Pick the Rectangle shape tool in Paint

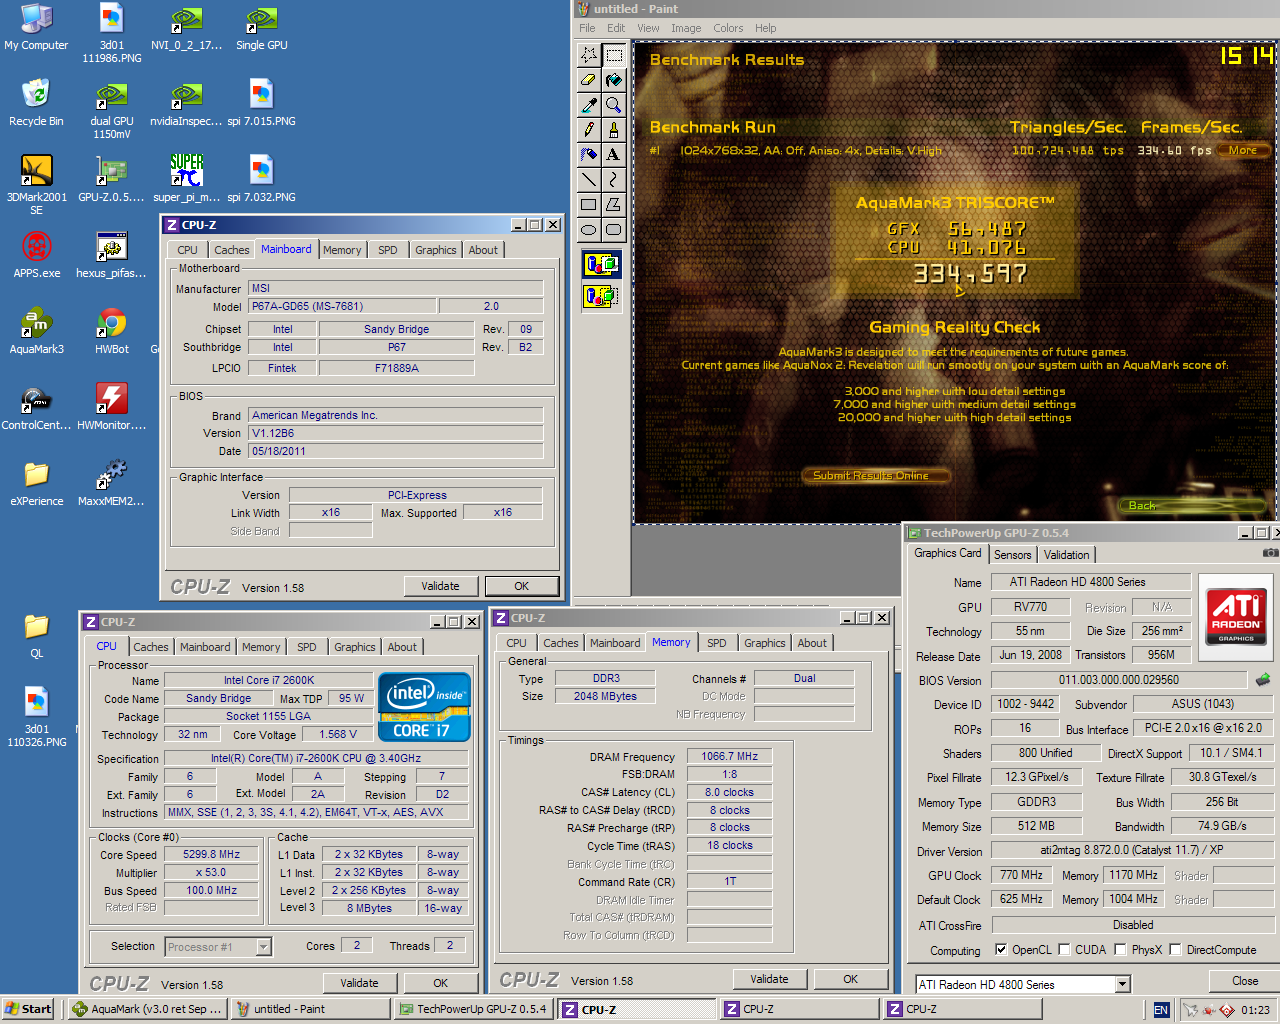pyautogui.click(x=589, y=205)
